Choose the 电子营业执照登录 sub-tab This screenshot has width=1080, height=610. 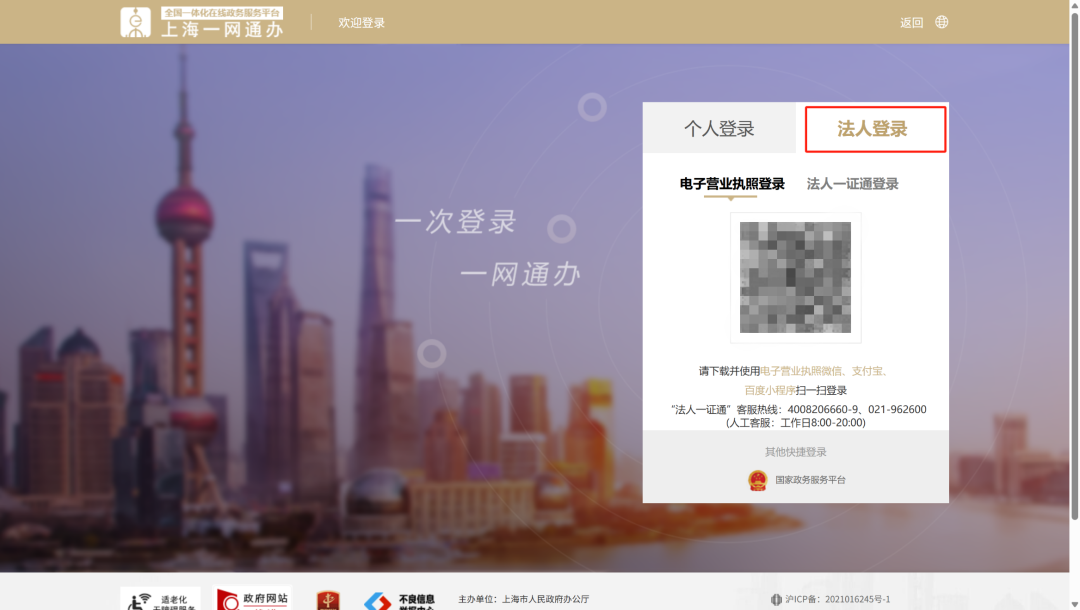pos(731,184)
